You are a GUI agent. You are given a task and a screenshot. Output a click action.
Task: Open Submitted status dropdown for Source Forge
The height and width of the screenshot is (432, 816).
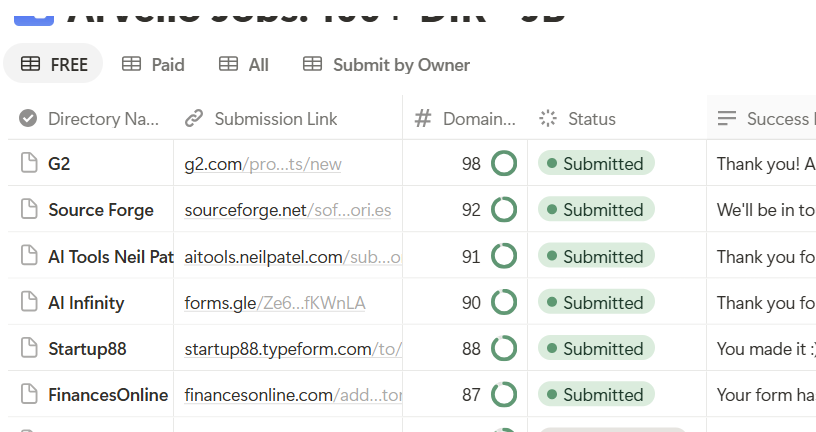coord(596,209)
